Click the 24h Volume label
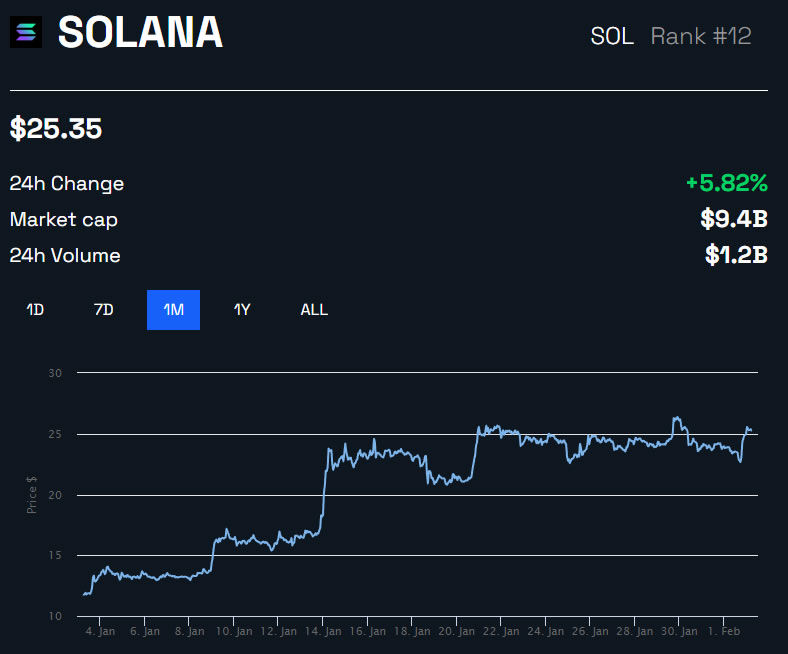This screenshot has width=788, height=654. pyautogui.click(x=65, y=256)
